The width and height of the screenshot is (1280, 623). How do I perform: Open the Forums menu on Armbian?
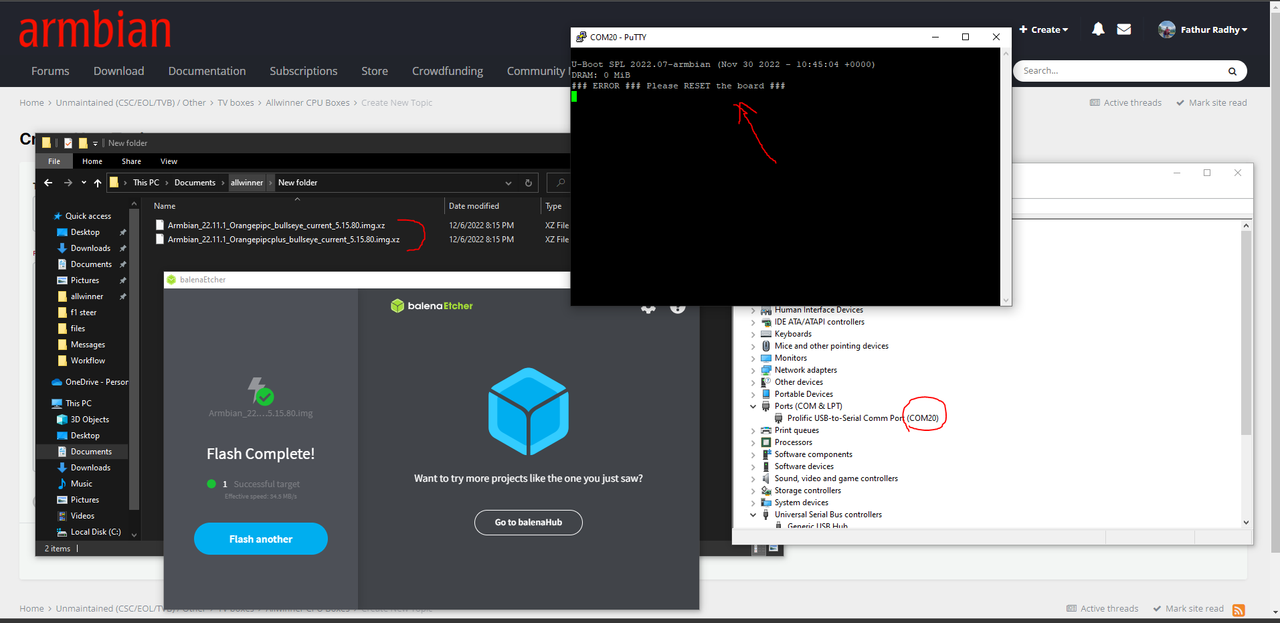(50, 71)
